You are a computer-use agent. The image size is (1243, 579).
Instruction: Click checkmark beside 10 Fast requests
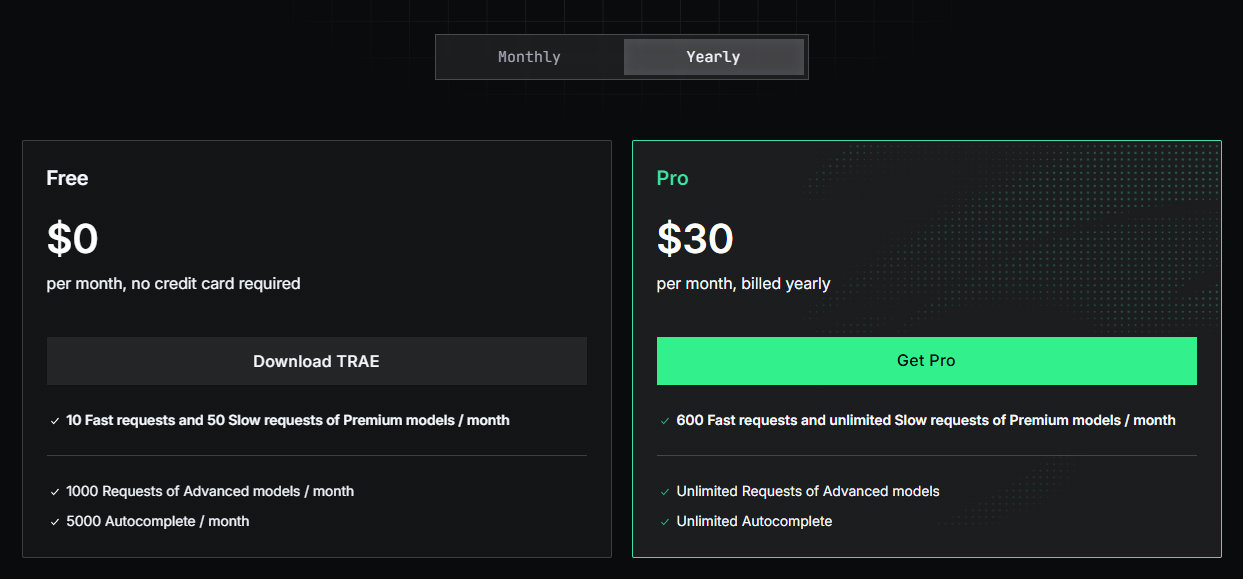click(x=55, y=421)
